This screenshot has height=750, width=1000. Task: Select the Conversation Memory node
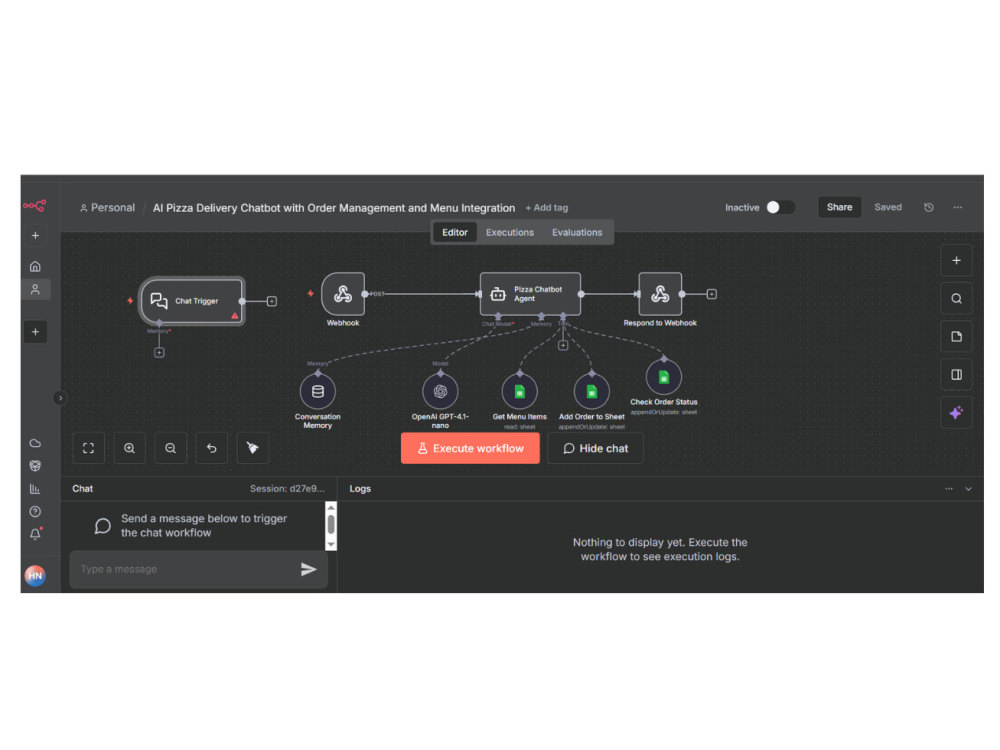(318, 392)
